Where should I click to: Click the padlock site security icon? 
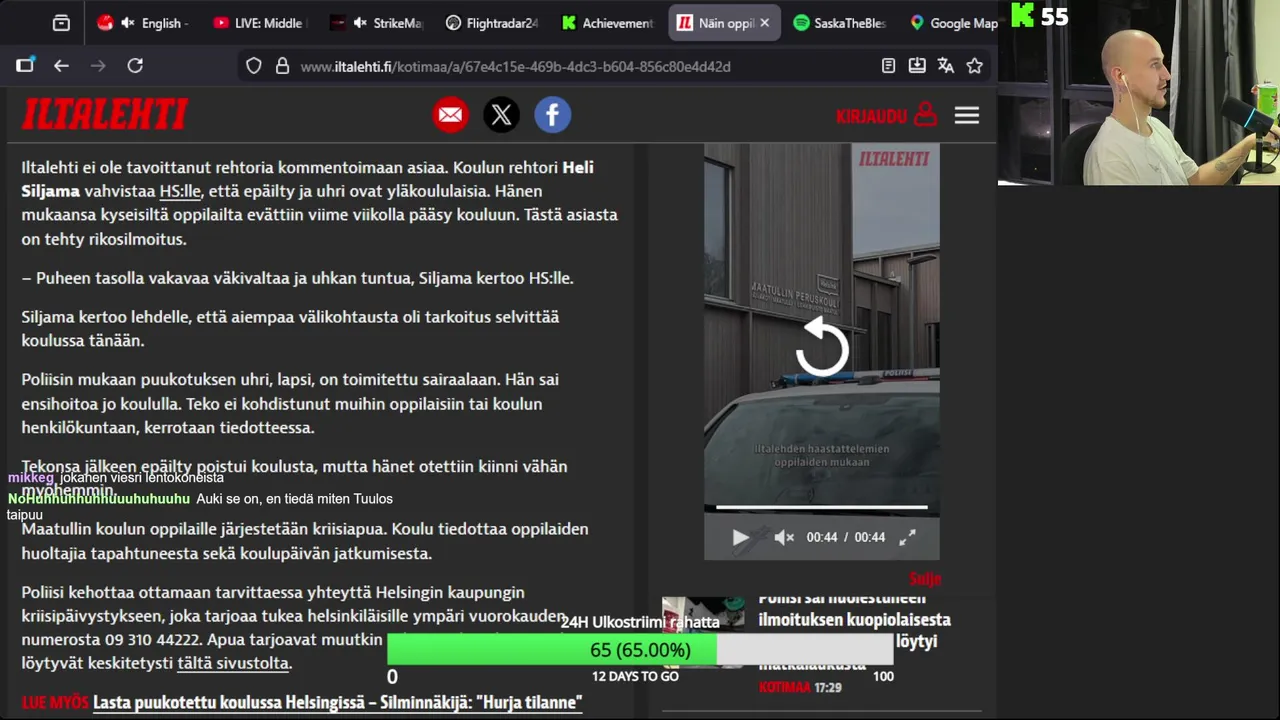pos(282,66)
